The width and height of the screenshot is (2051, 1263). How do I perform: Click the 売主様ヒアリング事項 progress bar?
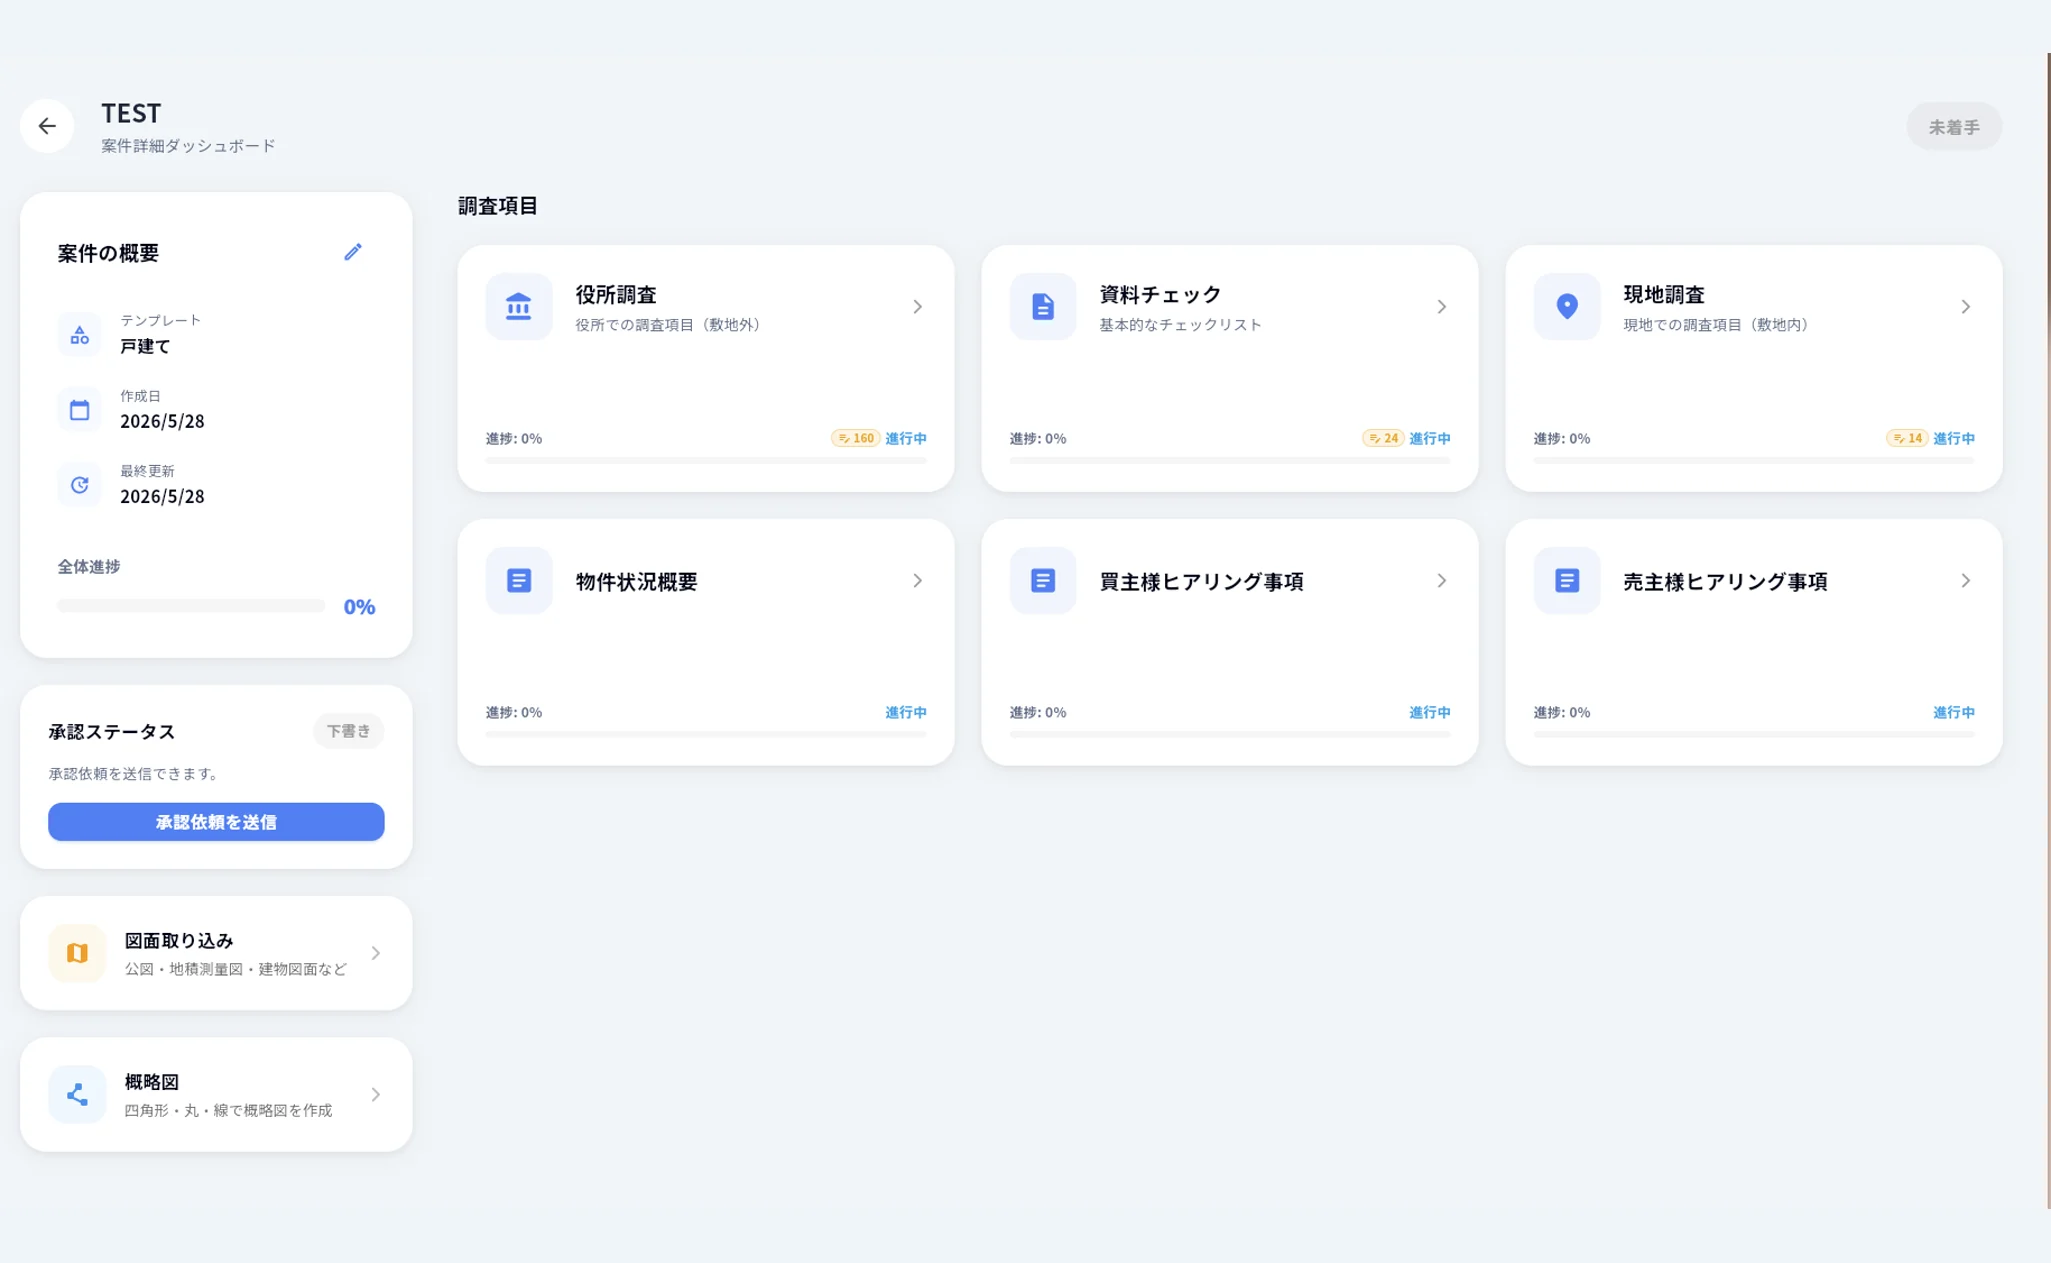(x=1754, y=734)
